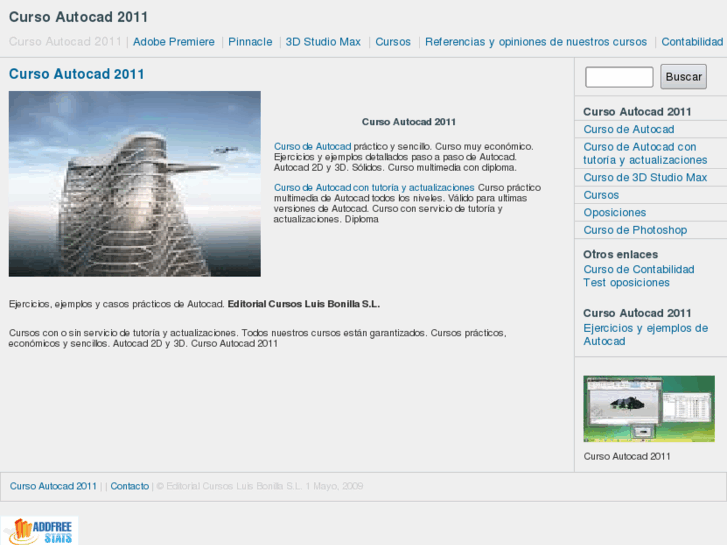Open sidebar link Curso de Autocad
This screenshot has width=727, height=545.
(x=629, y=129)
